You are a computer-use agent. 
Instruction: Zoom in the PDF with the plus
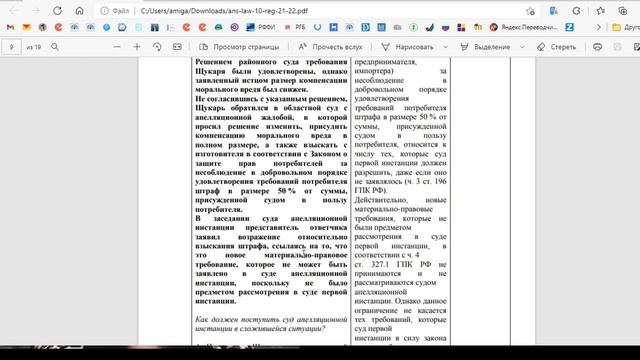[137, 47]
